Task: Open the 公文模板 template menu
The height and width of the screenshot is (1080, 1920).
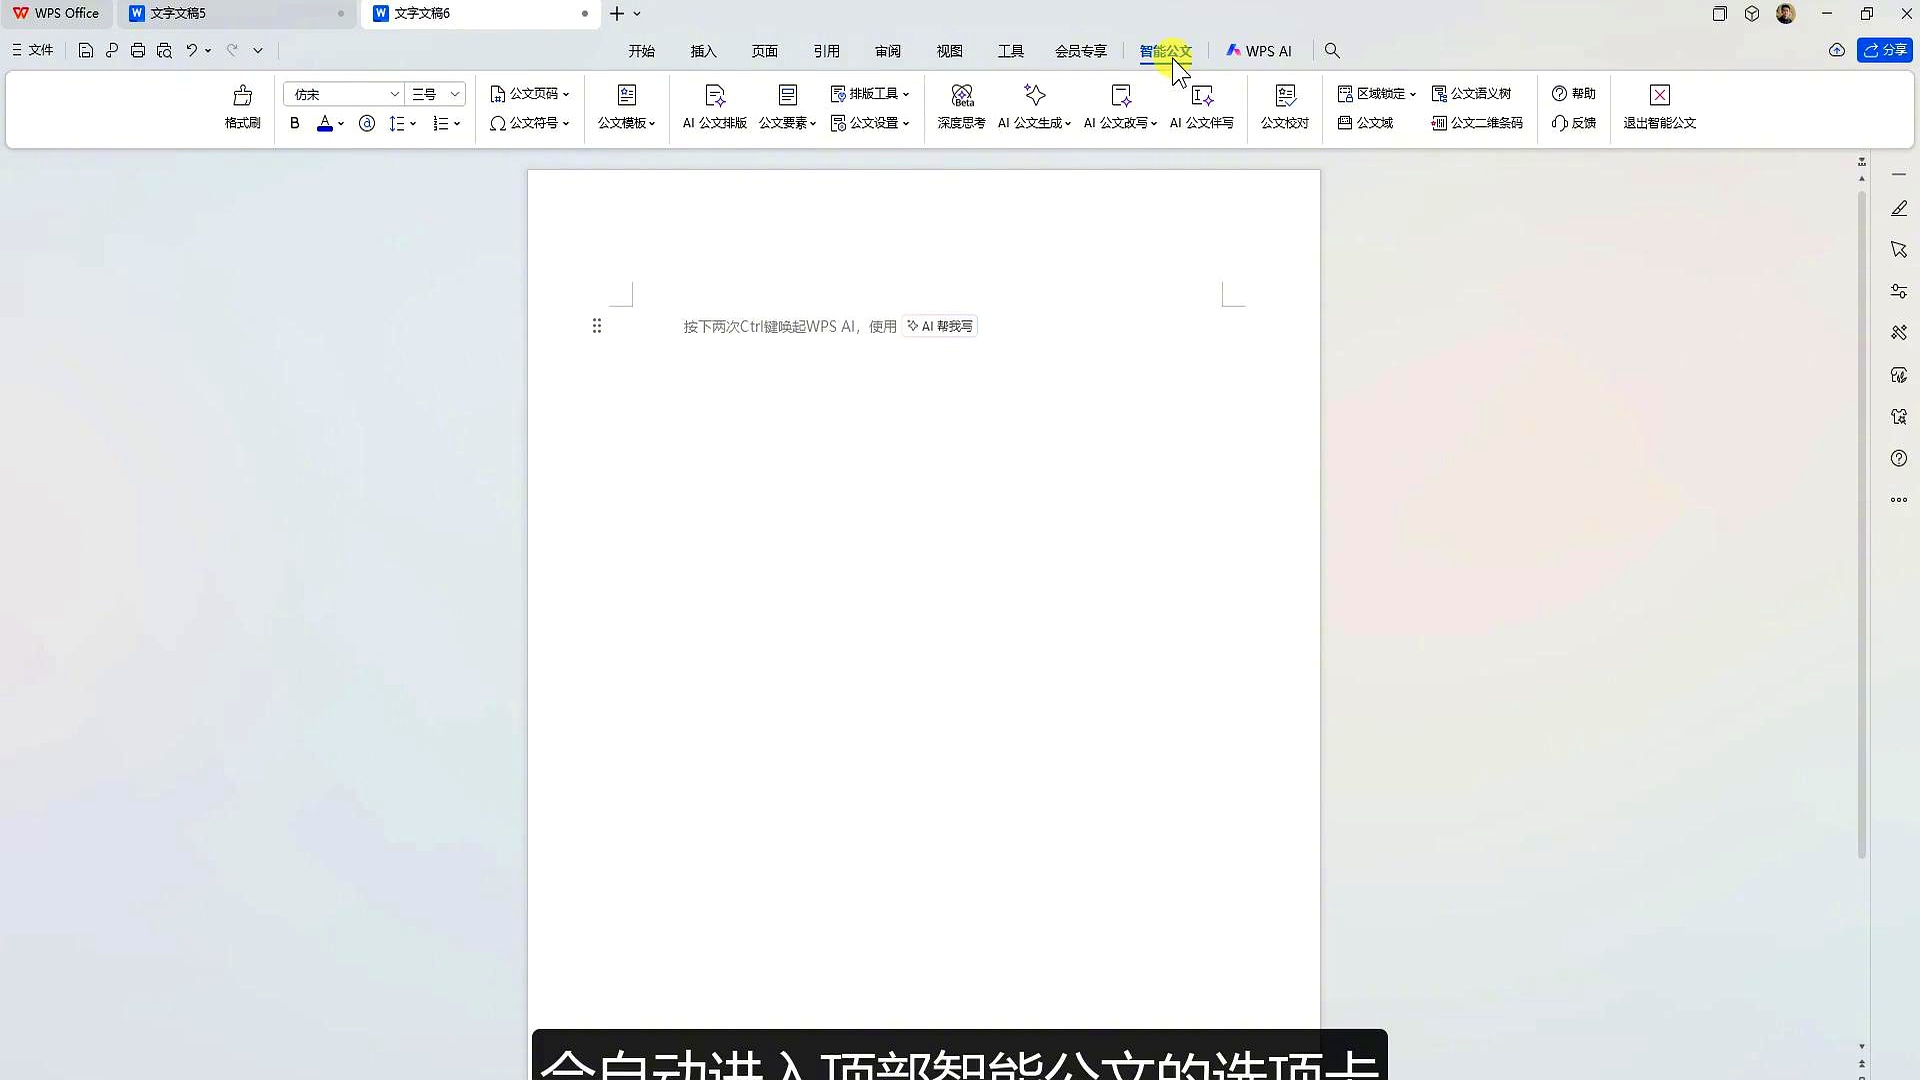Action: (x=626, y=107)
